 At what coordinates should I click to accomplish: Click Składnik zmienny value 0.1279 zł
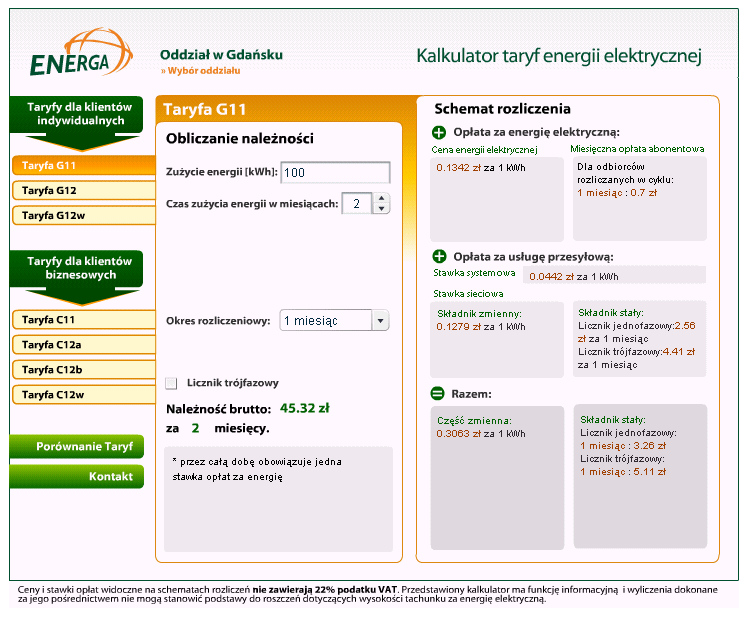click(x=458, y=327)
